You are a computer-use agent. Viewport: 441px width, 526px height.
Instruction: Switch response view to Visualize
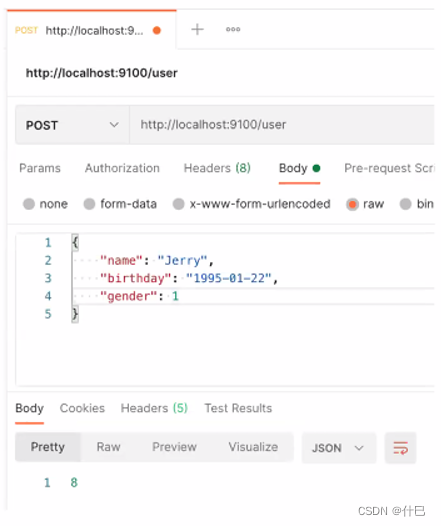coord(253,447)
